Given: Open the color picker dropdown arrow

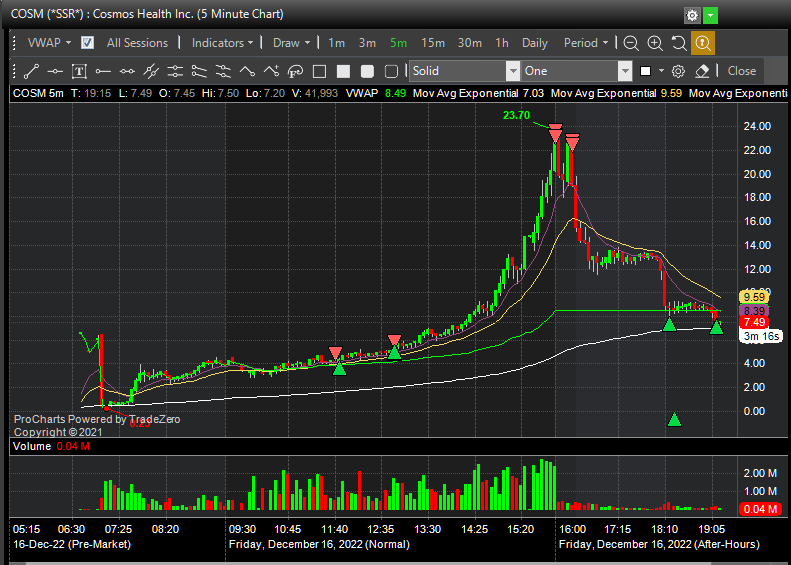Looking at the screenshot, I should click(661, 71).
